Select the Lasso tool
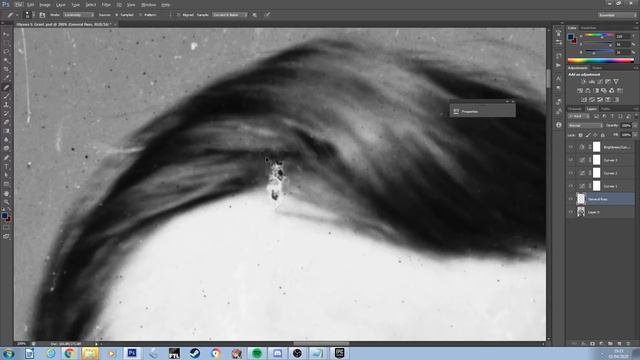 point(7,51)
